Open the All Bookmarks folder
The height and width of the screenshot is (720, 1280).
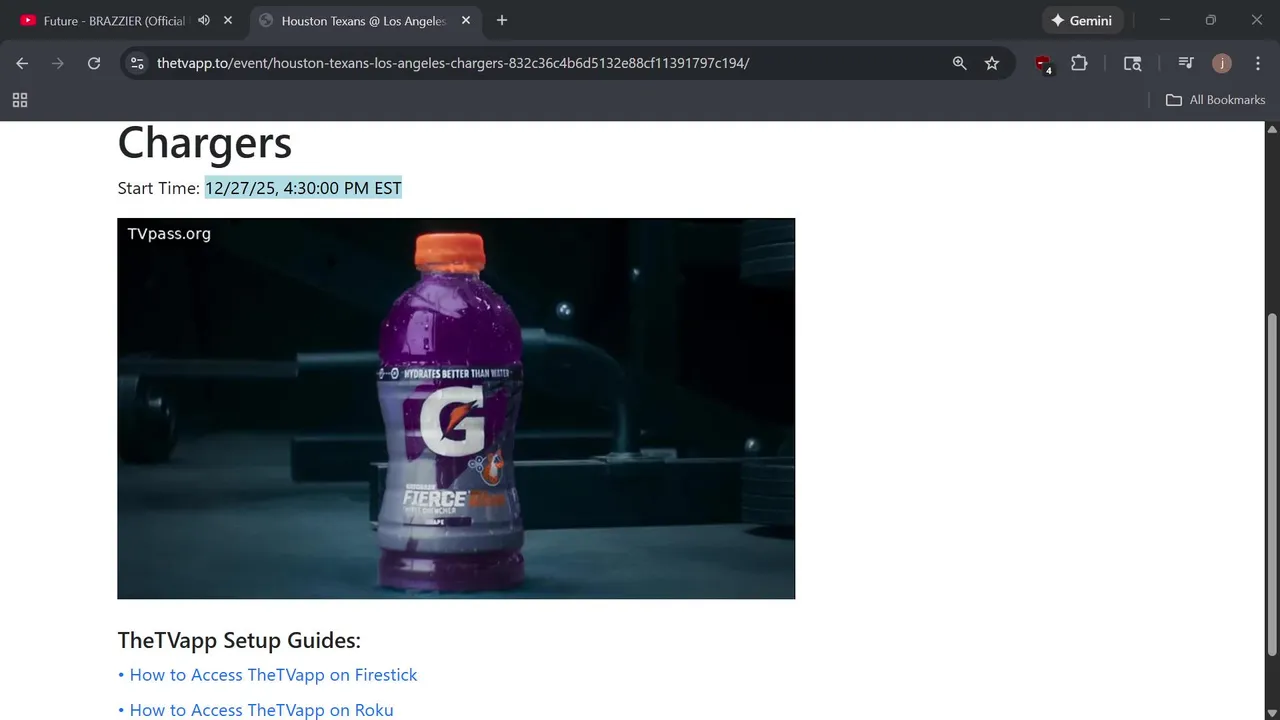(1216, 100)
